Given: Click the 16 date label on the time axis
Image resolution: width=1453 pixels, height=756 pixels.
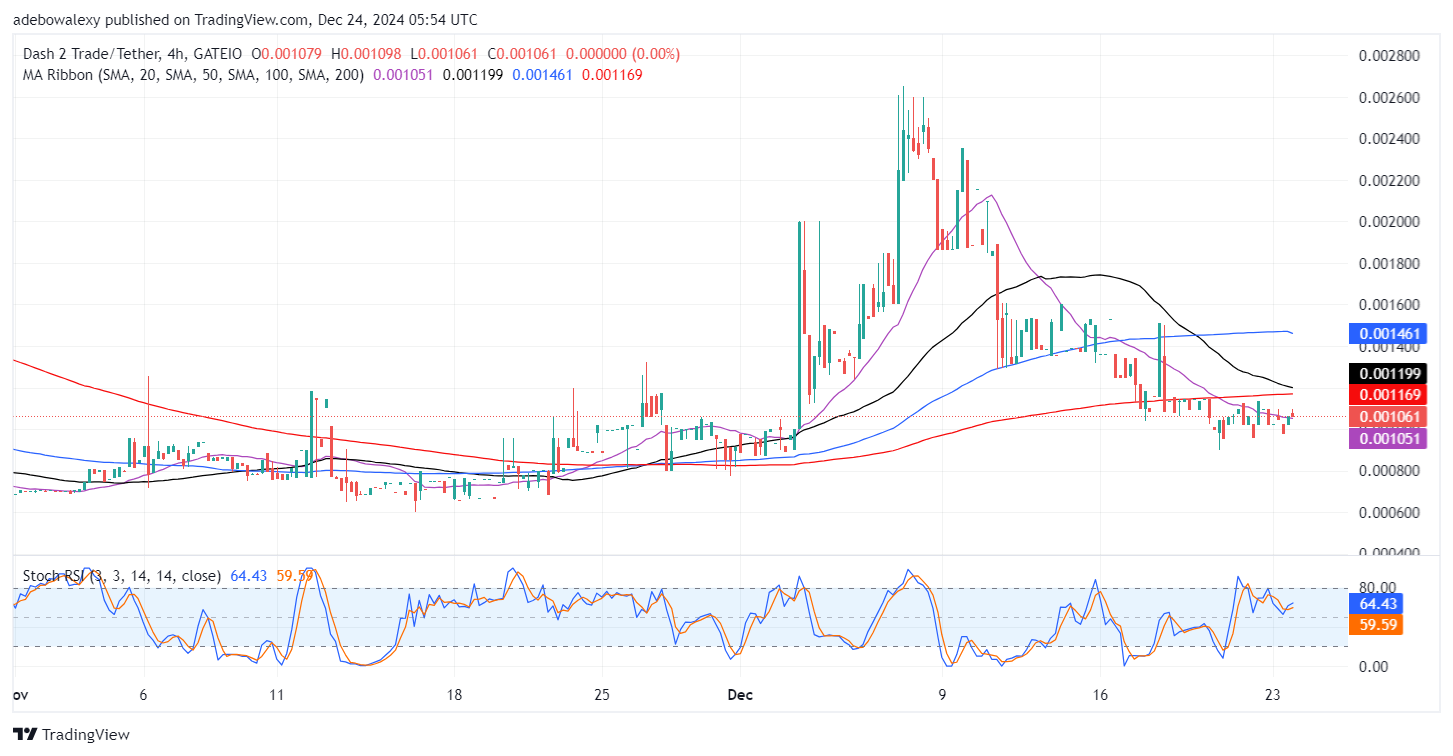Looking at the screenshot, I should tap(1099, 695).
